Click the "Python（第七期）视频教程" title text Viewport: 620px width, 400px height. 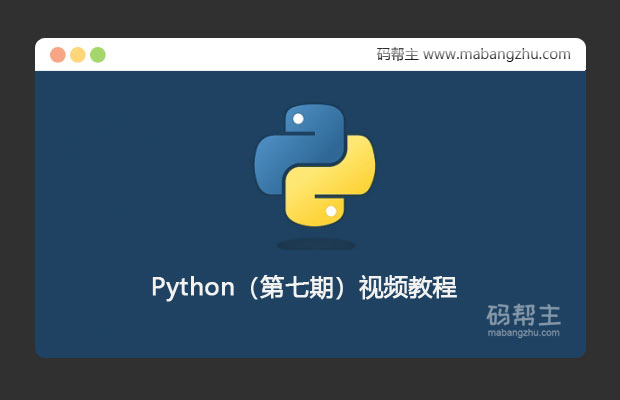[x=304, y=287]
